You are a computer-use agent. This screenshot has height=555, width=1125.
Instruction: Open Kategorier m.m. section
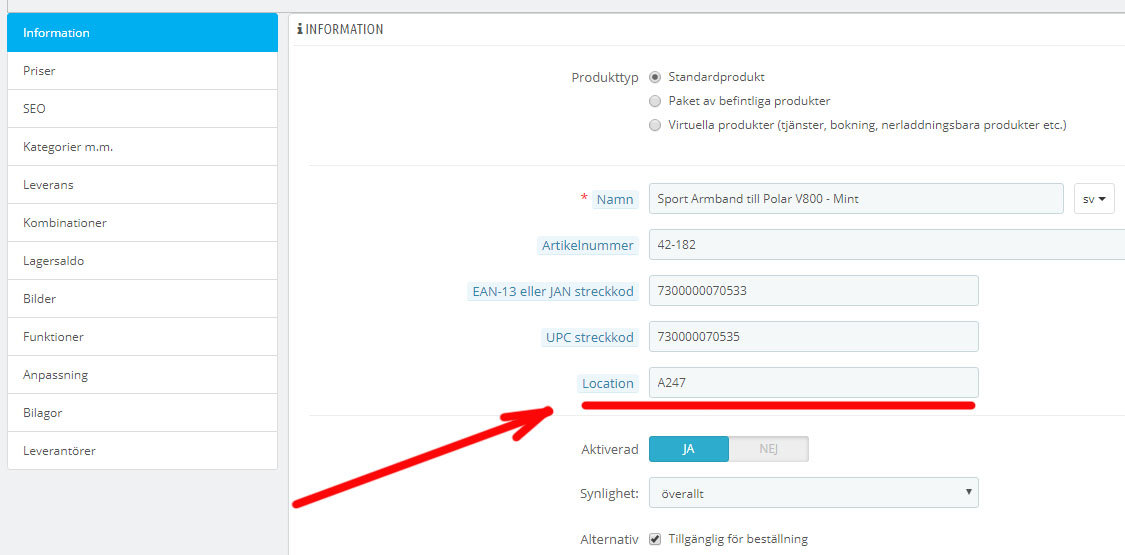point(142,147)
